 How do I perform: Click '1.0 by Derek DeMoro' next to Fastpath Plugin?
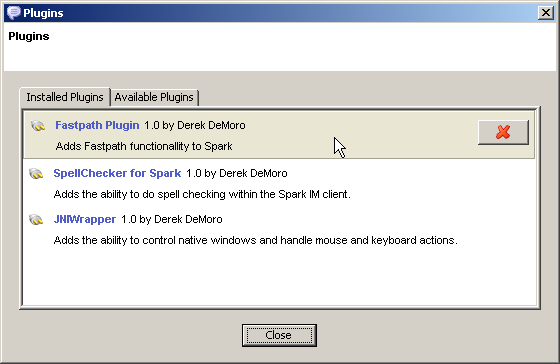pos(195,125)
